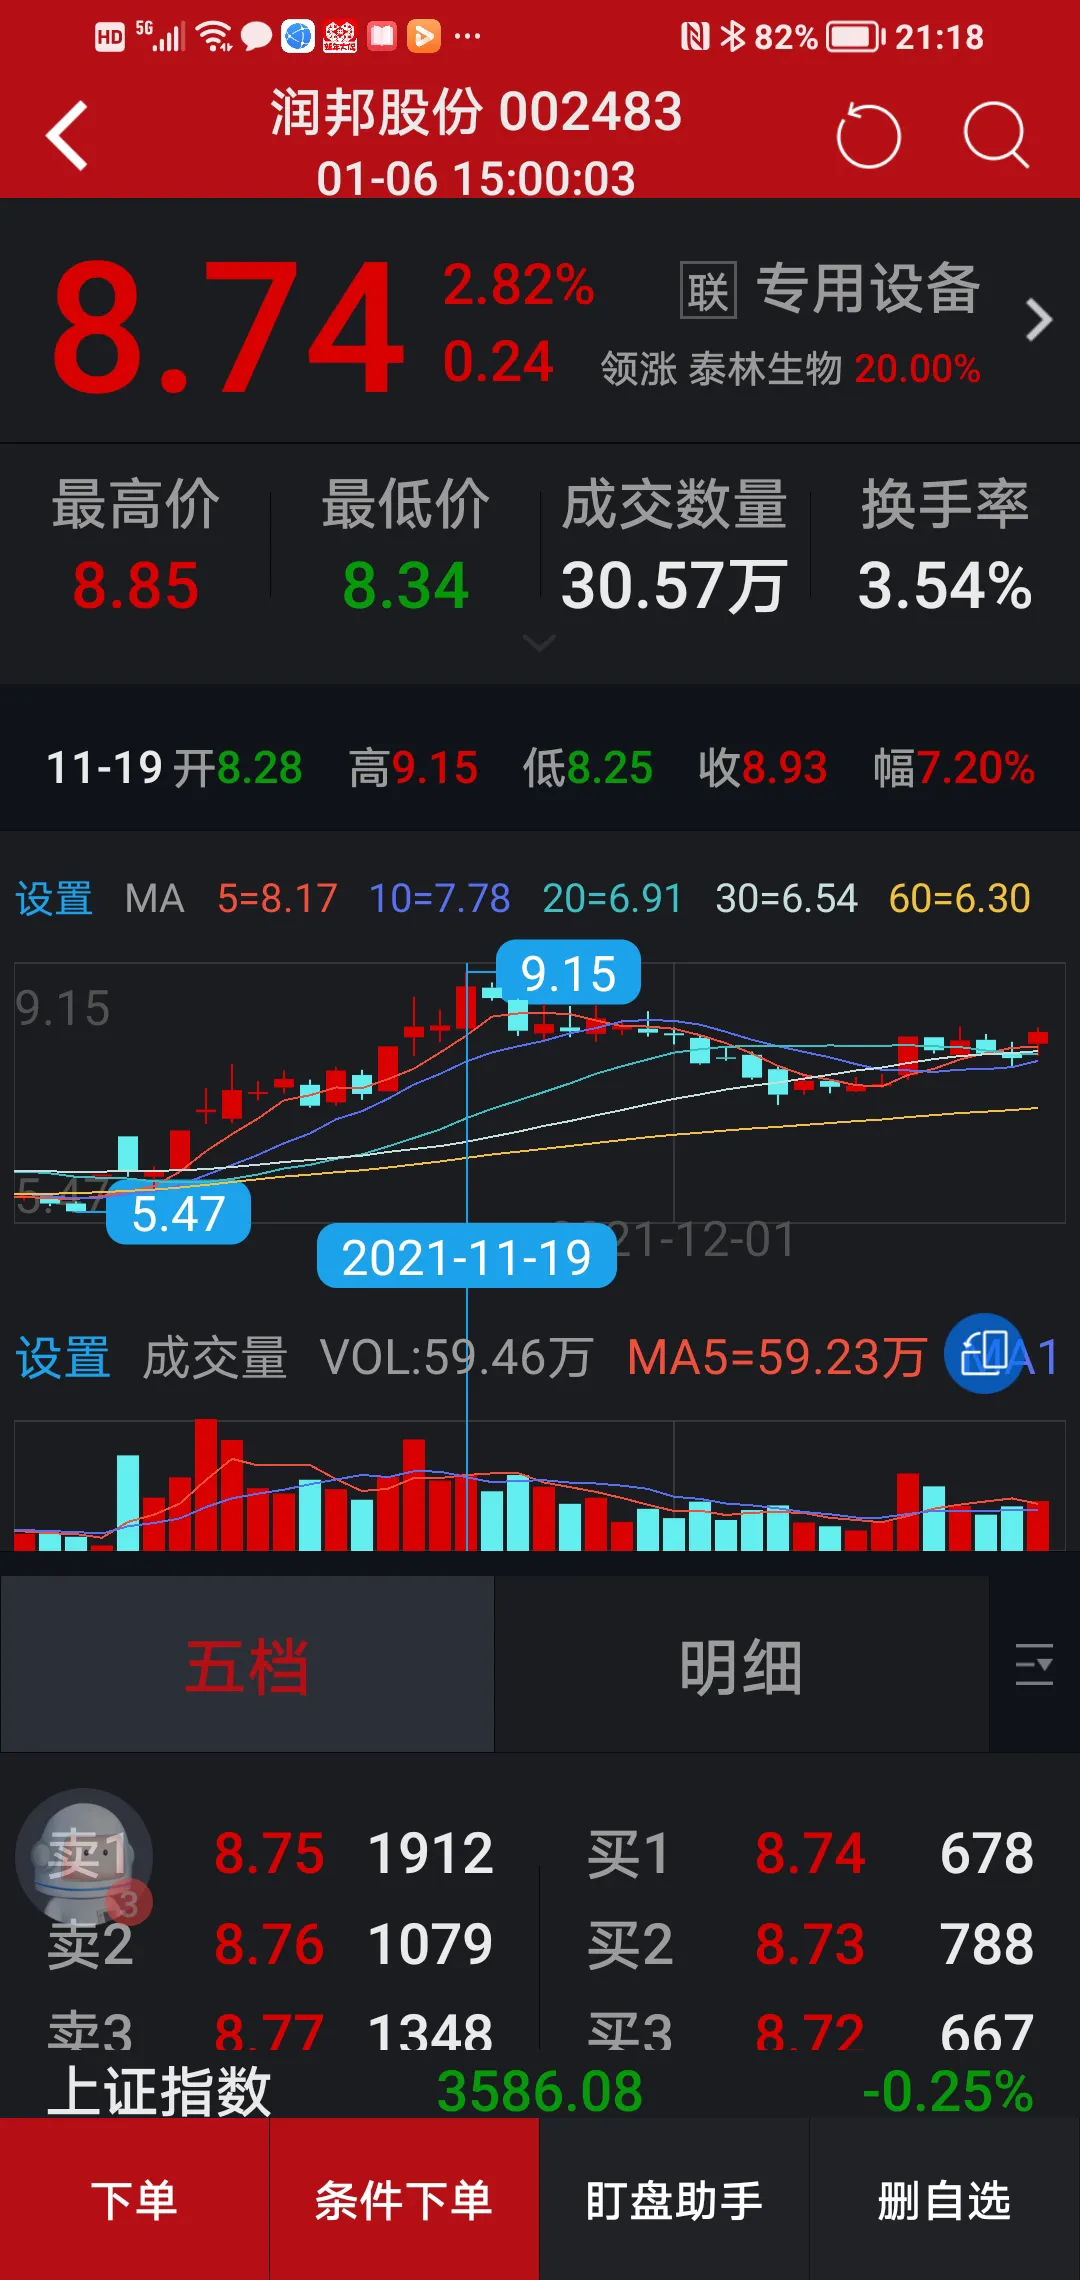
Task: Tap the back arrow icon
Action: point(68,135)
